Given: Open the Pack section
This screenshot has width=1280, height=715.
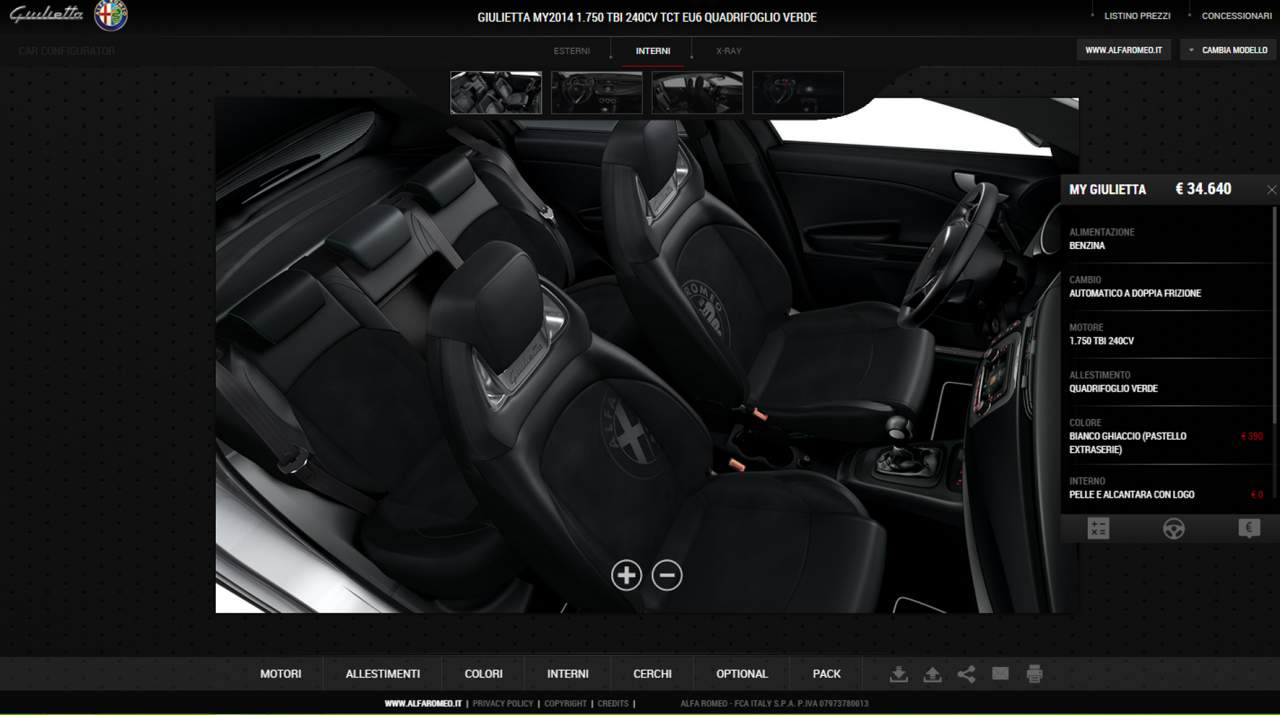Looking at the screenshot, I should pyautogui.click(x=827, y=674).
